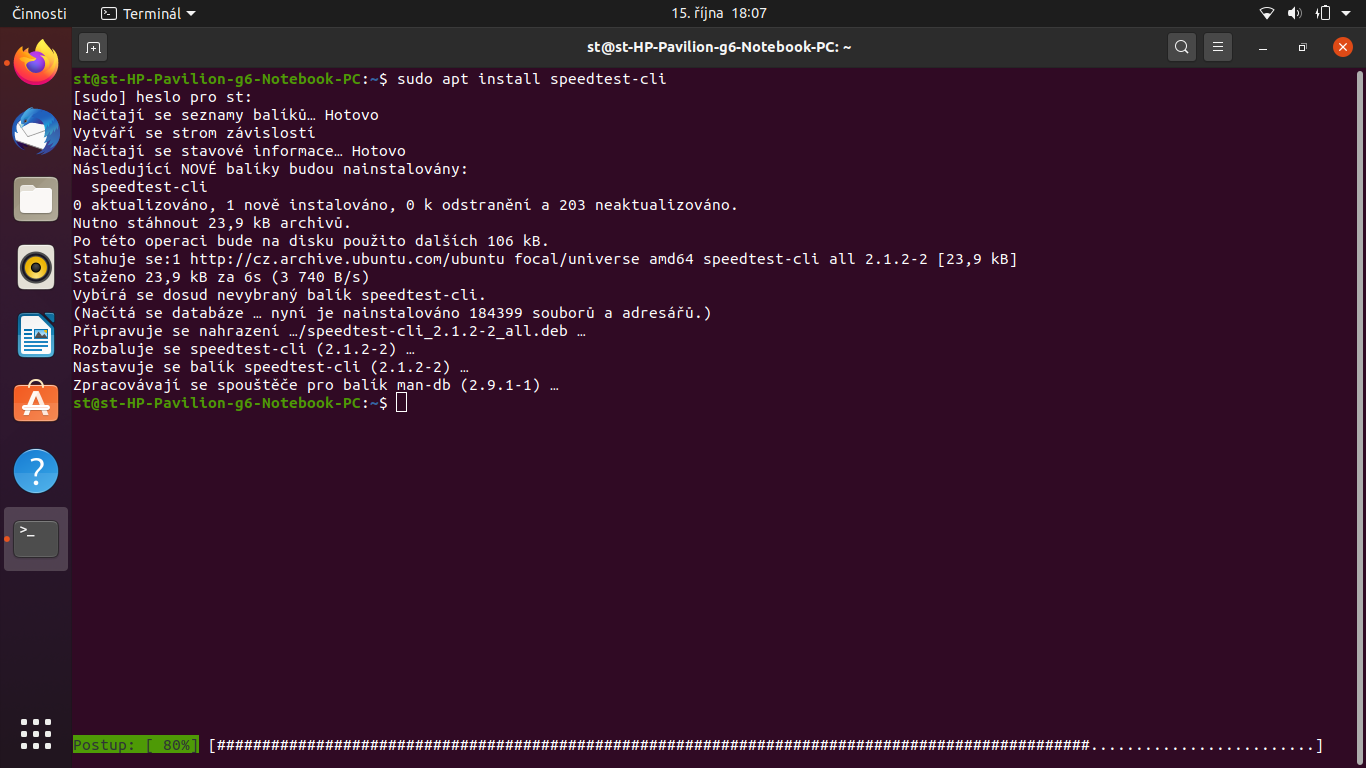
Task: Click the cursor at the empty prompt
Action: 402,403
